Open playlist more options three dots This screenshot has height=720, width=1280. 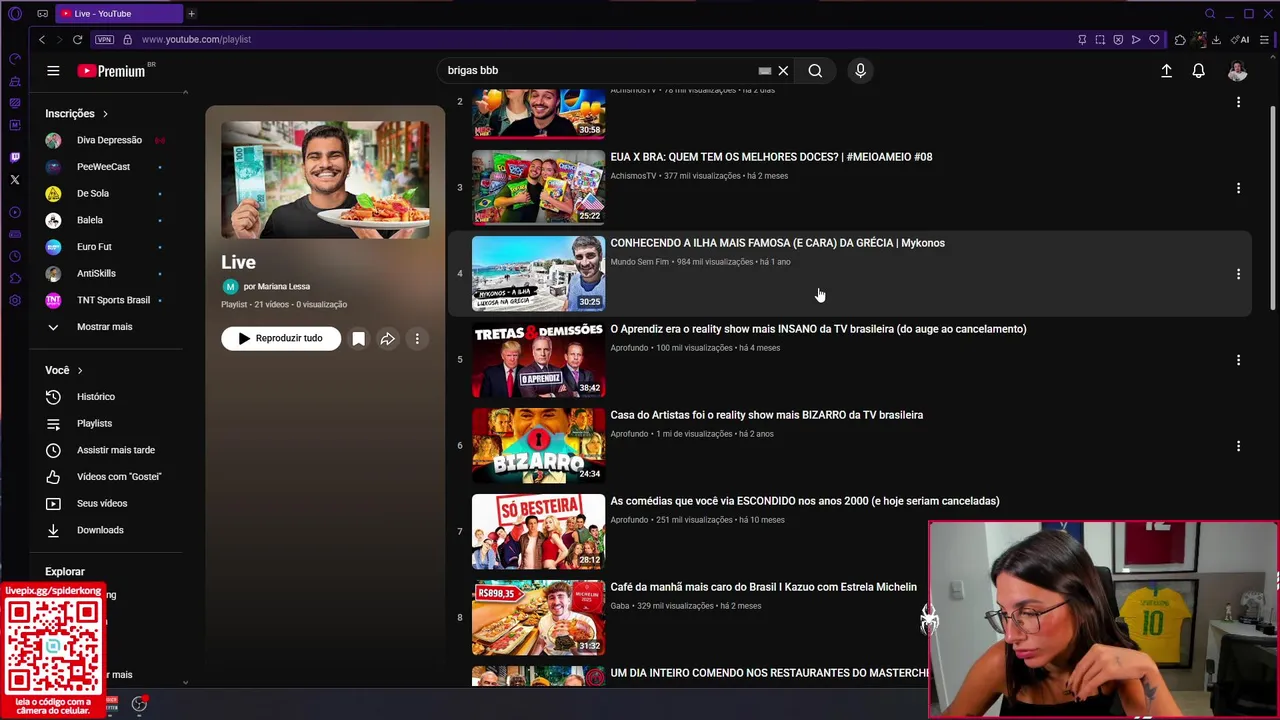417,339
